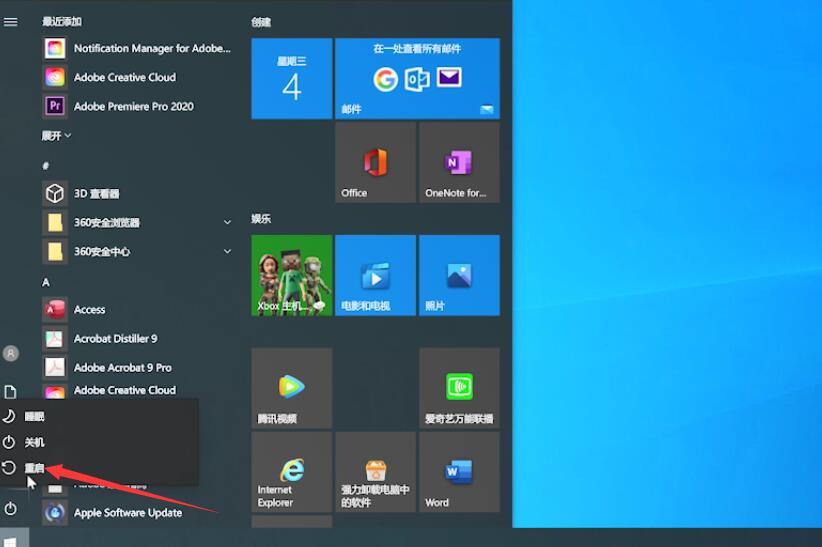Open the 强力卸载电脑中的软件 tile
The height and width of the screenshot is (547, 822).
coord(375,472)
